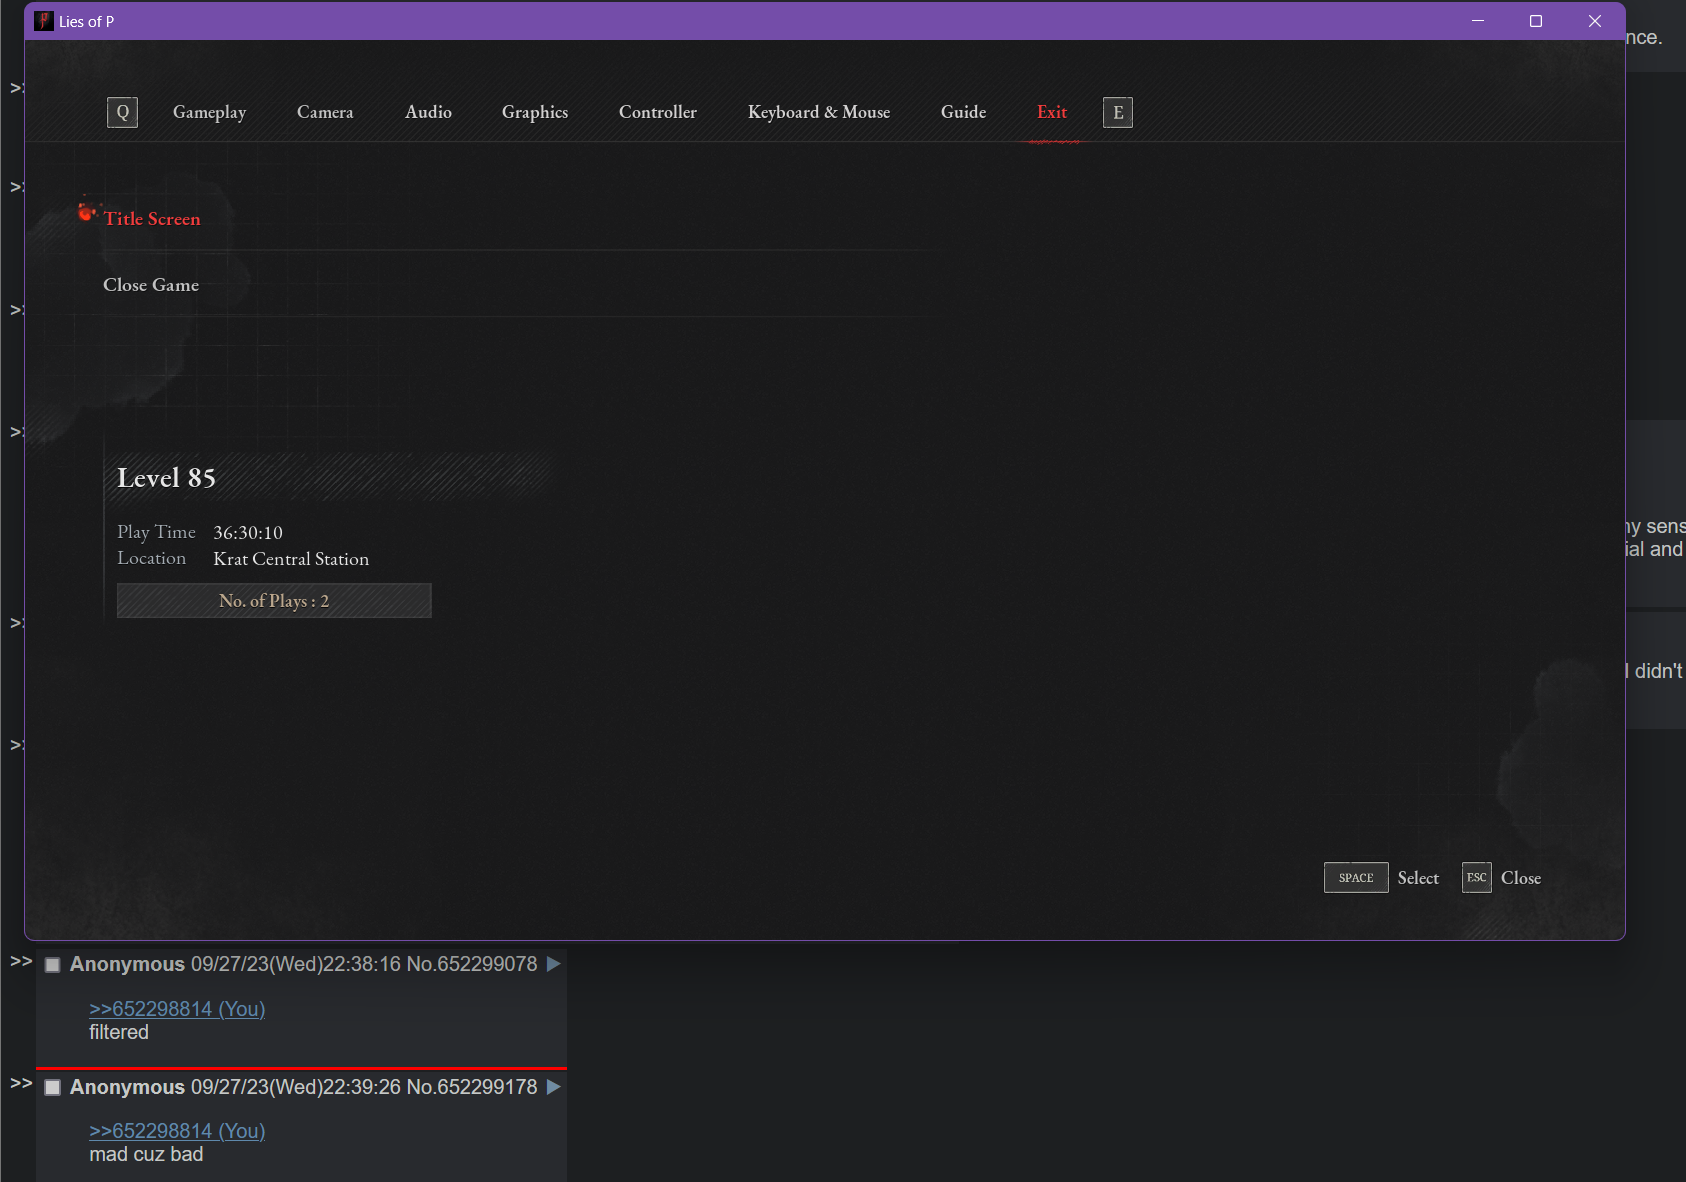The height and width of the screenshot is (1182, 1686).
Task: Open the Keyboard & Mouse tab
Action: [x=819, y=112]
